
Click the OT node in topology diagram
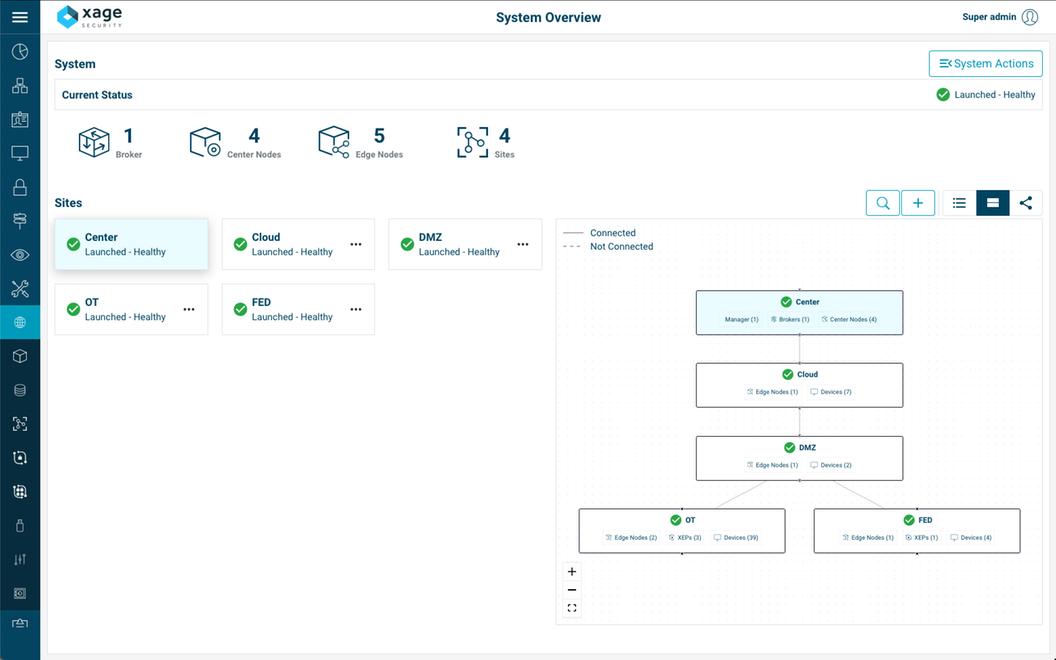[682, 531]
